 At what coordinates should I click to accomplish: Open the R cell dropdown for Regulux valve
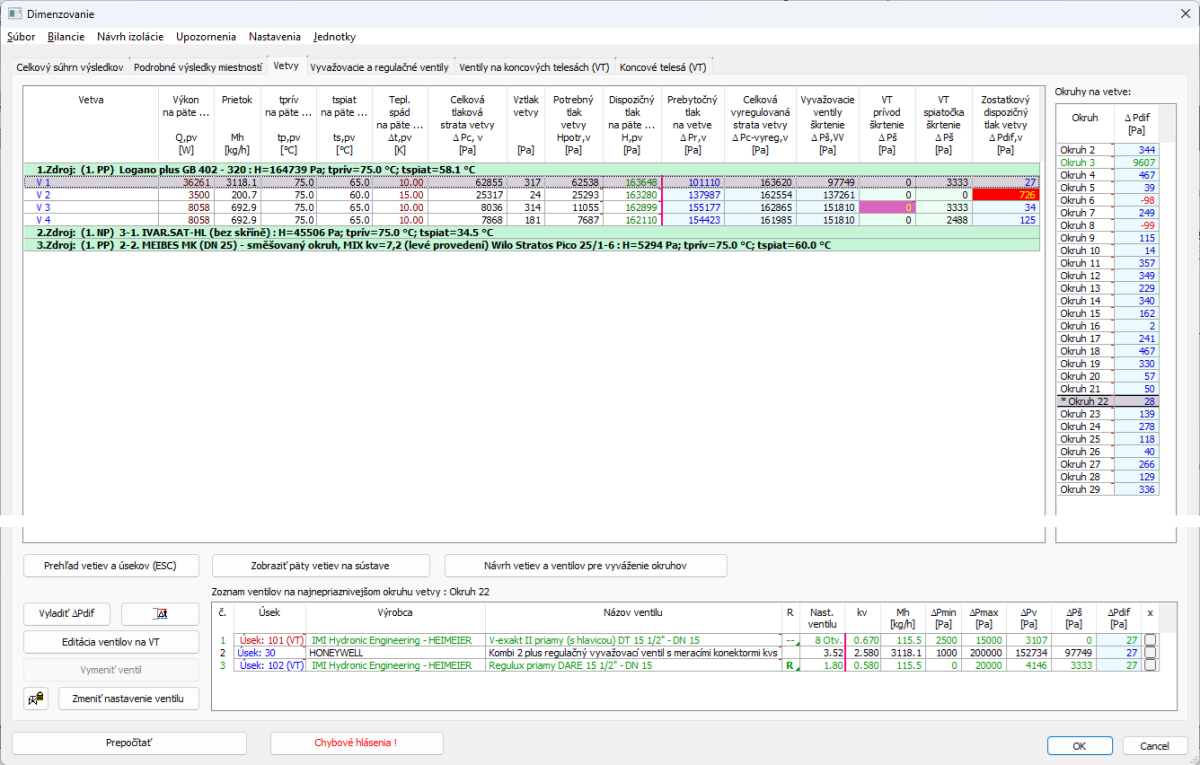point(790,665)
